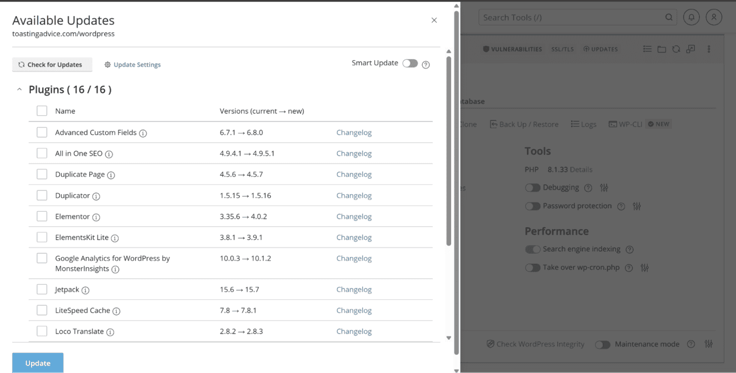Open Changelog for LiteSpeed Cache
This screenshot has height=373, width=736.
click(354, 310)
